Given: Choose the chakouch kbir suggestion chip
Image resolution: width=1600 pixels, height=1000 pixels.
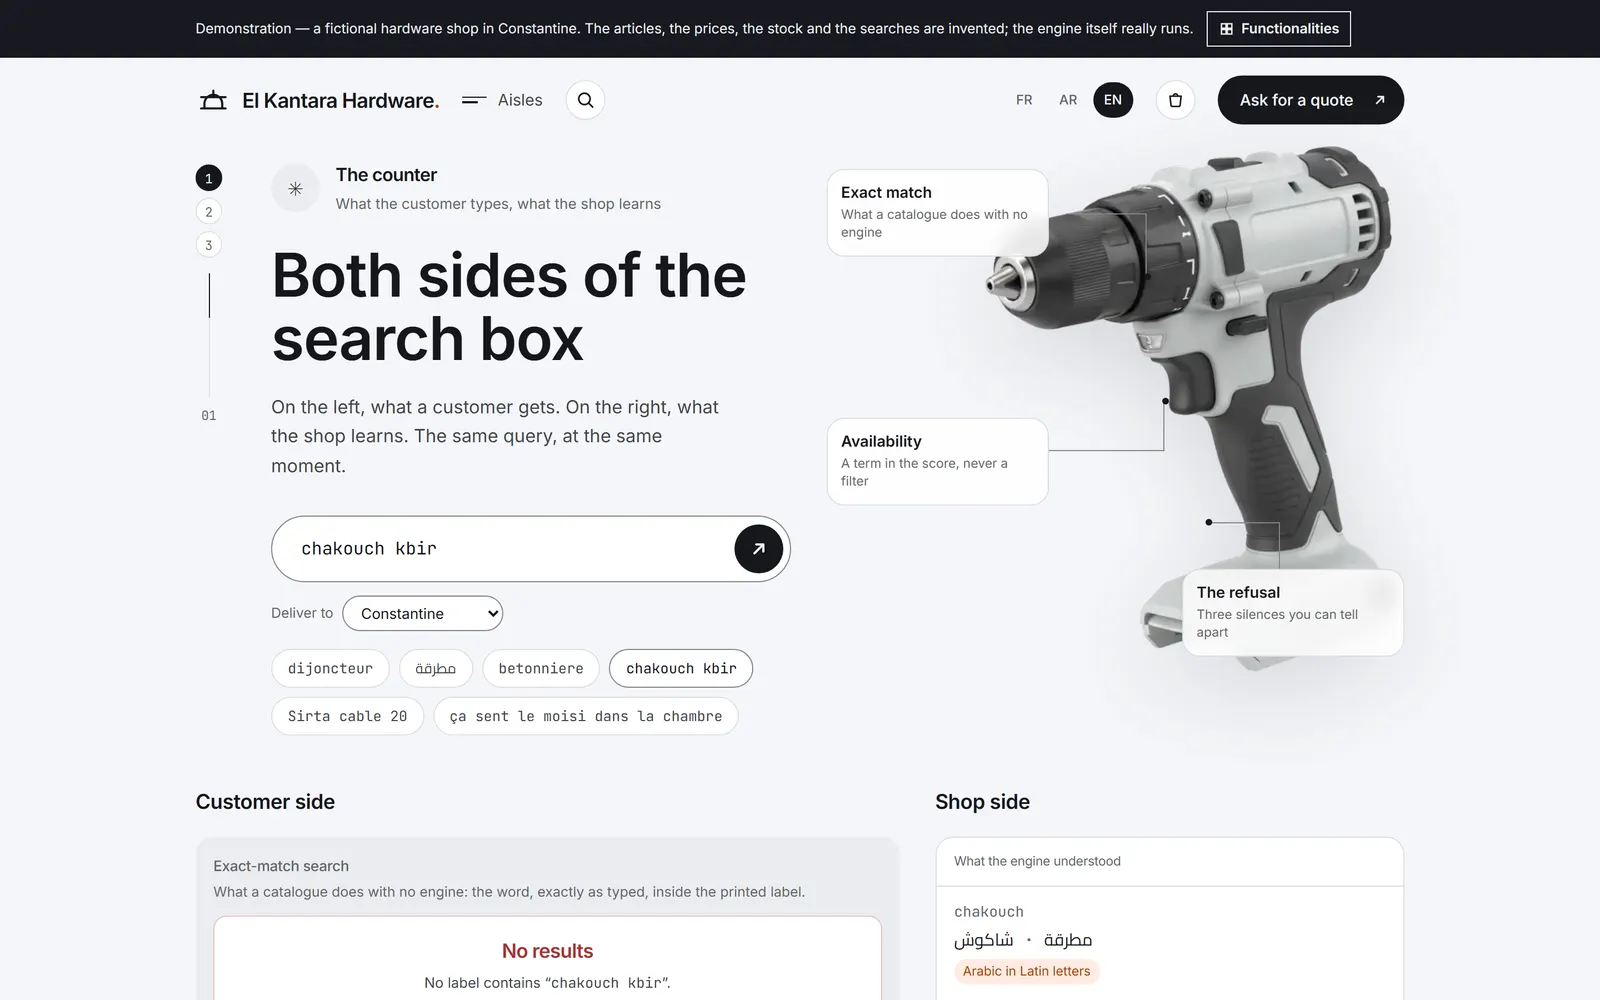Looking at the screenshot, I should tap(681, 669).
